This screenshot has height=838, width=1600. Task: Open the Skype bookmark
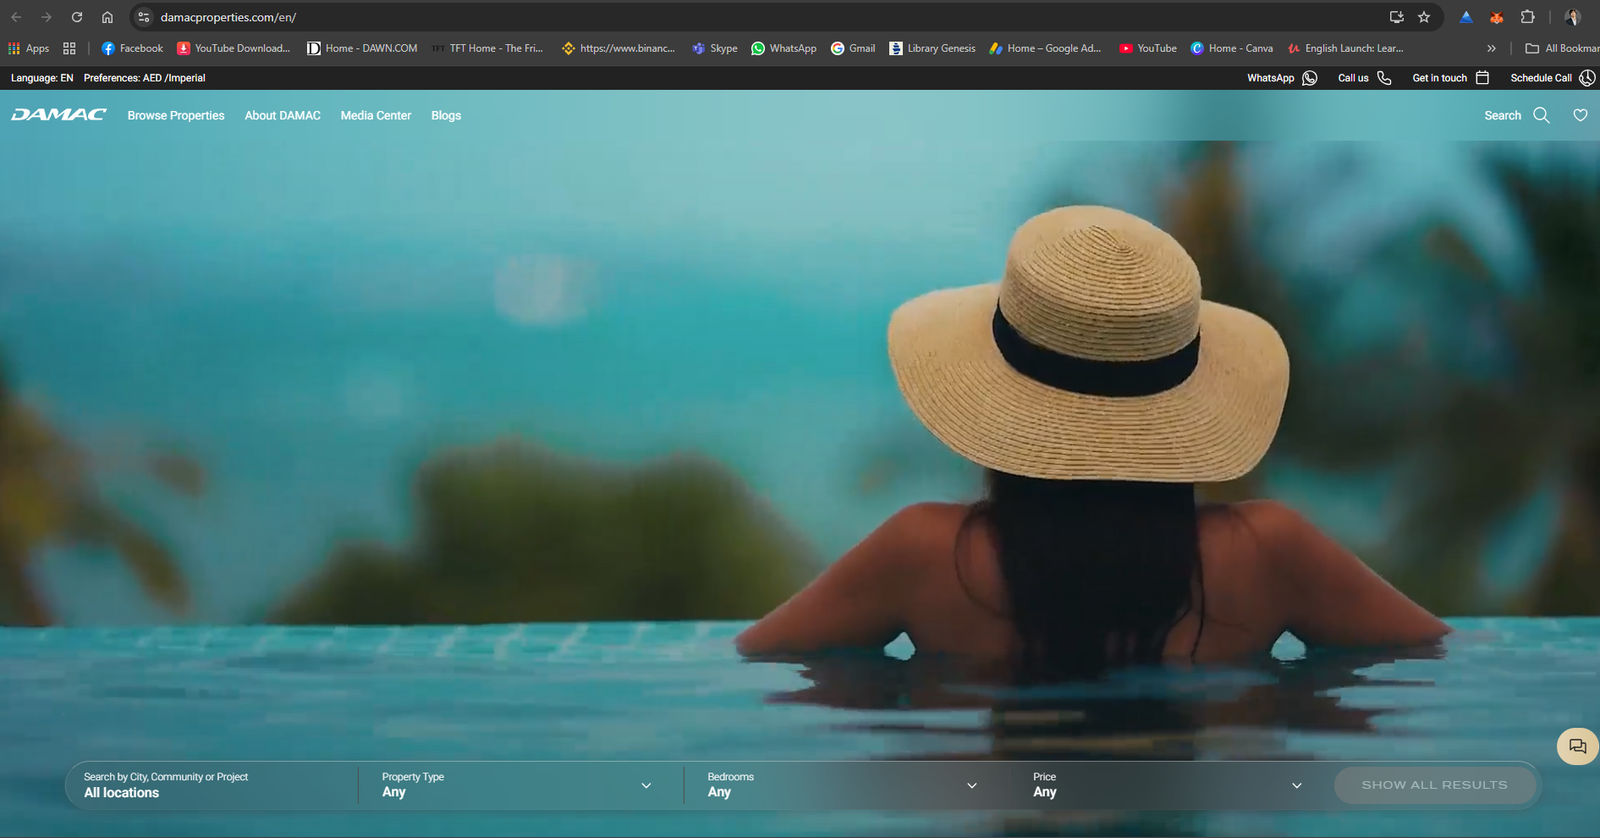715,48
